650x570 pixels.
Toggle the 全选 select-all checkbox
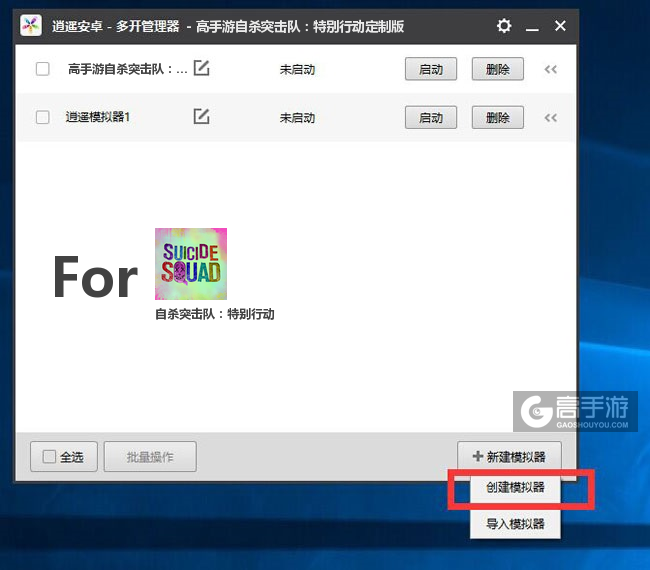49,457
